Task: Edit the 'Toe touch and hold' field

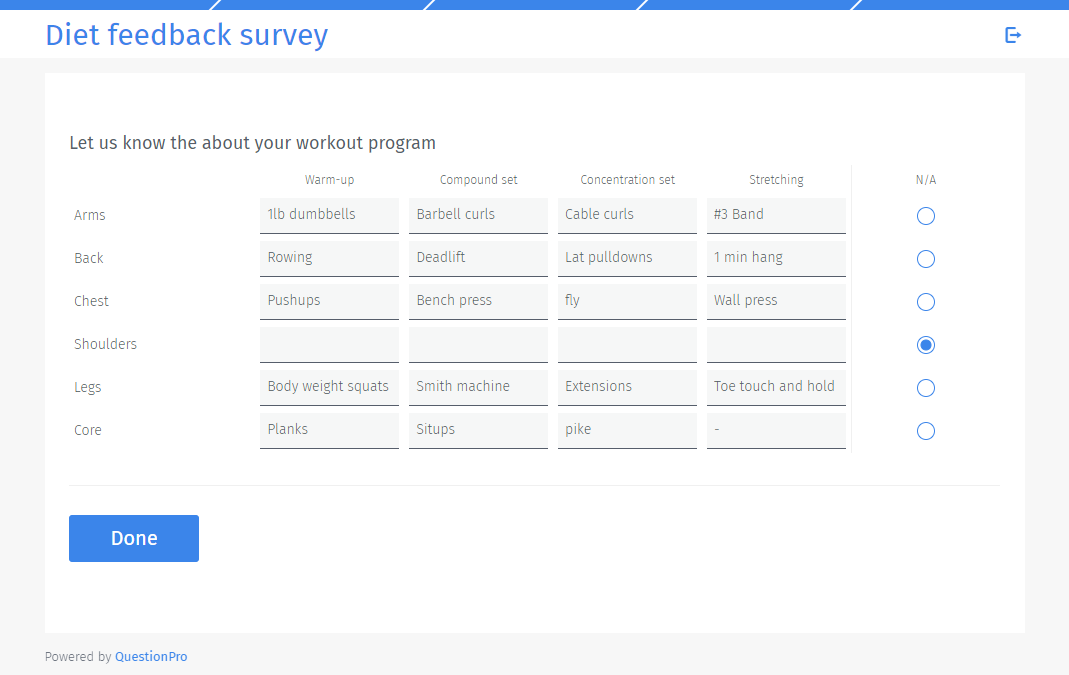Action: [x=776, y=386]
